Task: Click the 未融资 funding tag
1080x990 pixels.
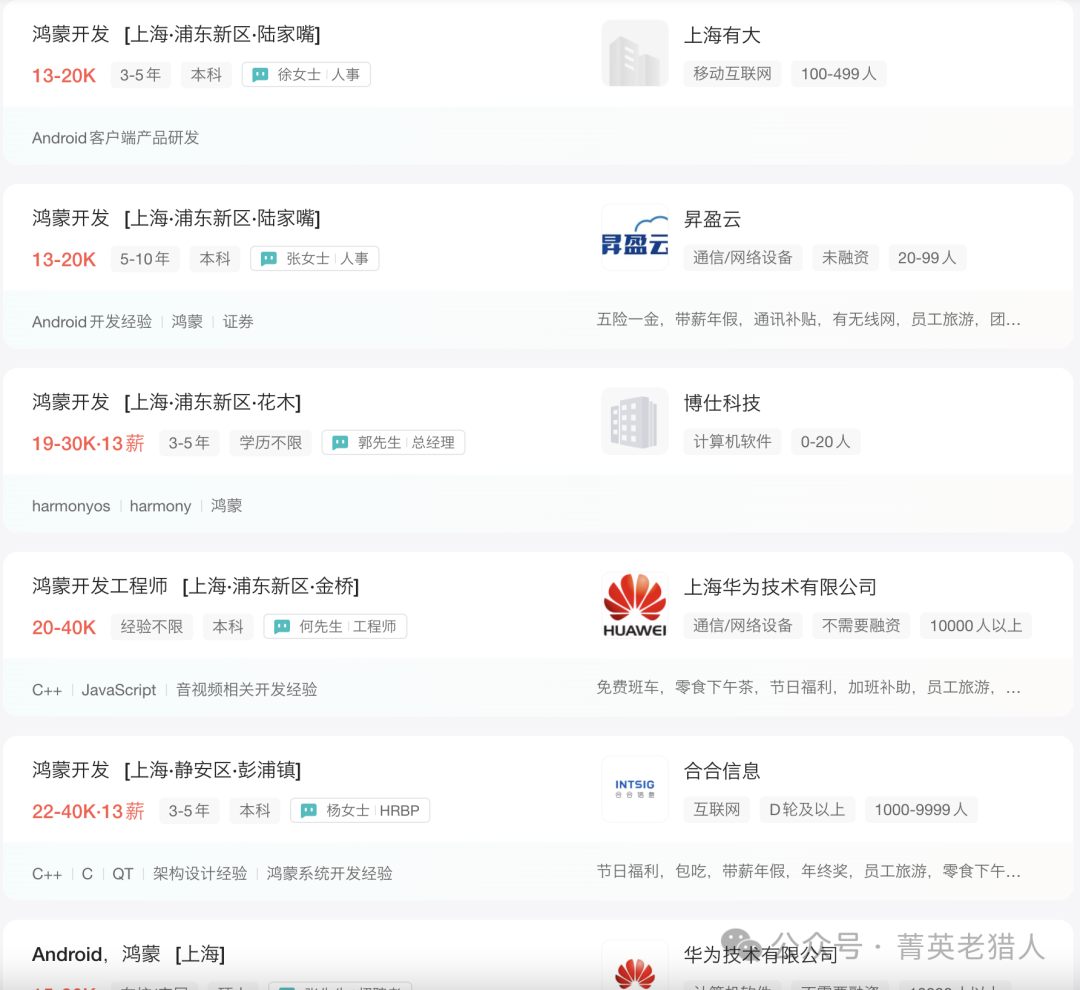Action: [x=845, y=258]
